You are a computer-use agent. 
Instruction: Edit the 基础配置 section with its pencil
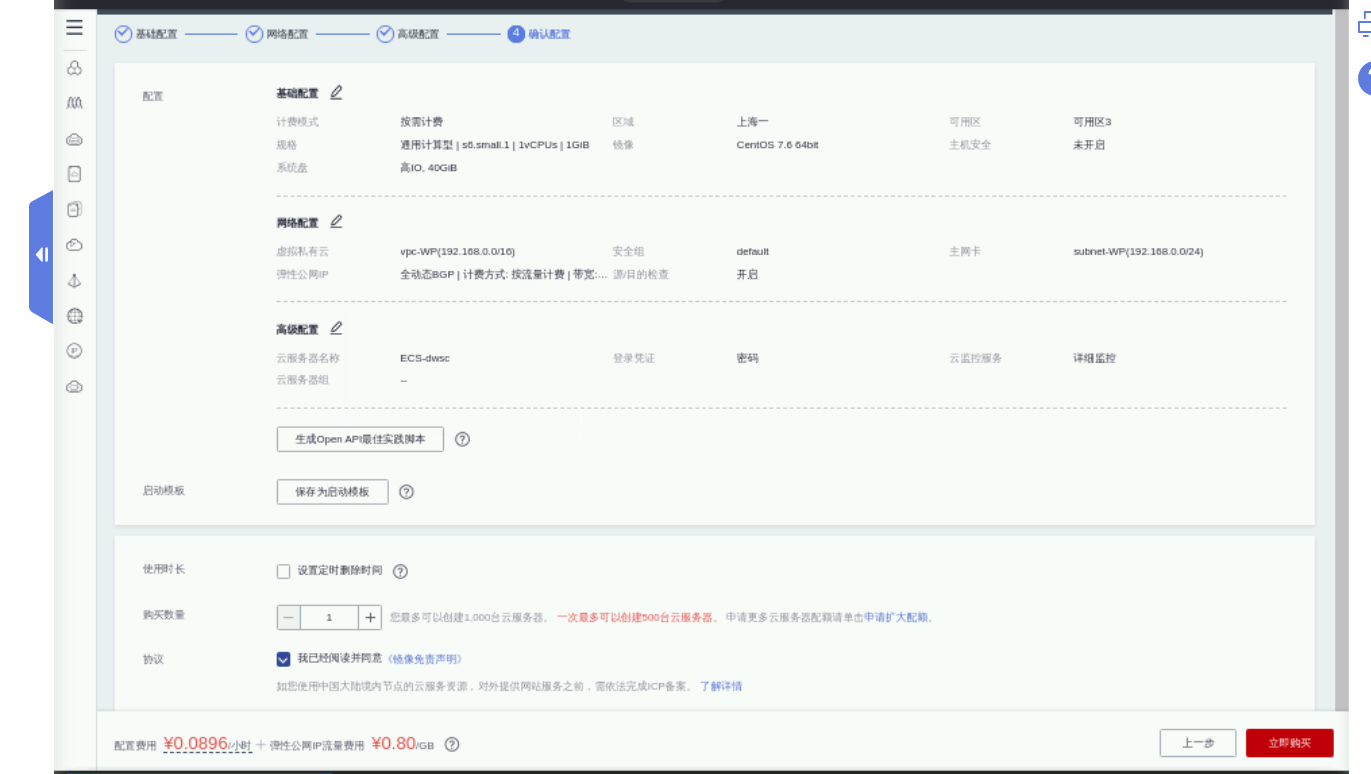click(x=336, y=92)
